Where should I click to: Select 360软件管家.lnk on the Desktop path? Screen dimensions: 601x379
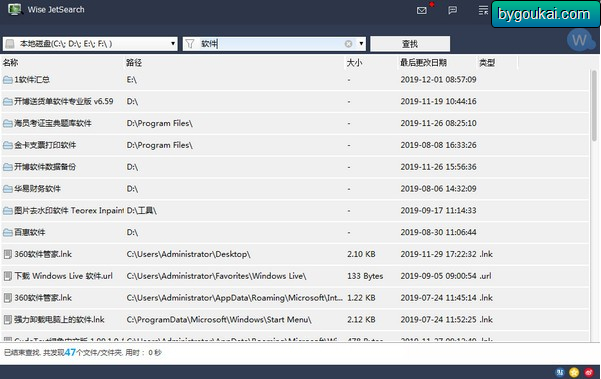pos(295,254)
